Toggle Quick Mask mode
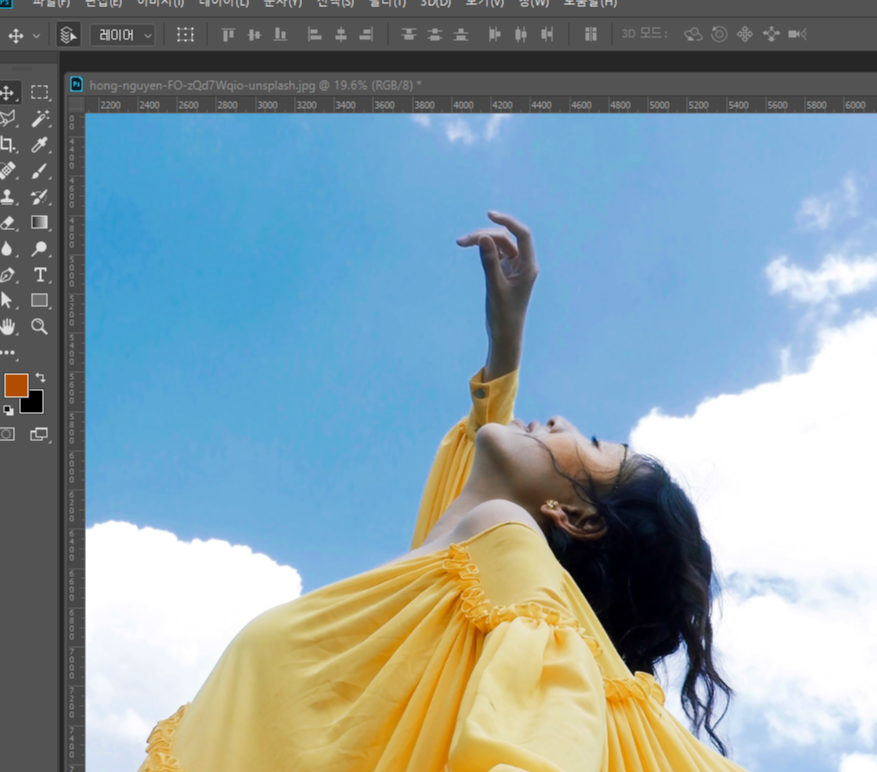Screen dimensions: 877x772 point(8,434)
